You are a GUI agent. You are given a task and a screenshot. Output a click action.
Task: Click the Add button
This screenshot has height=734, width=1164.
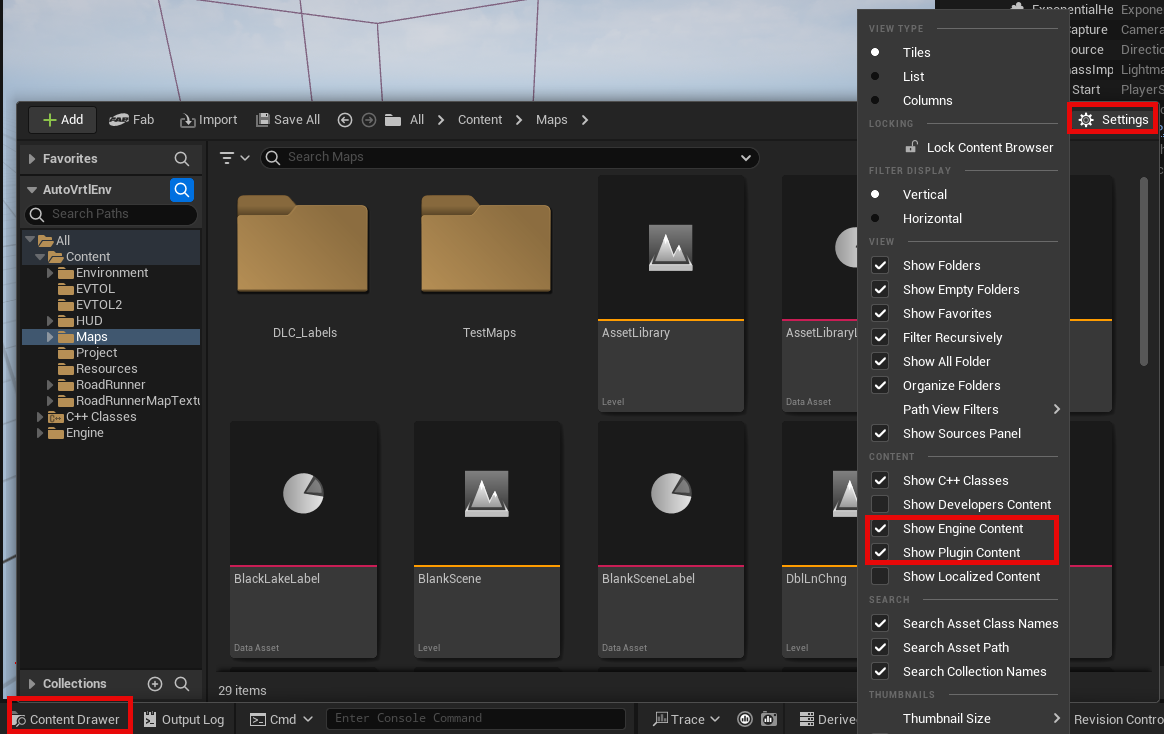(x=61, y=119)
